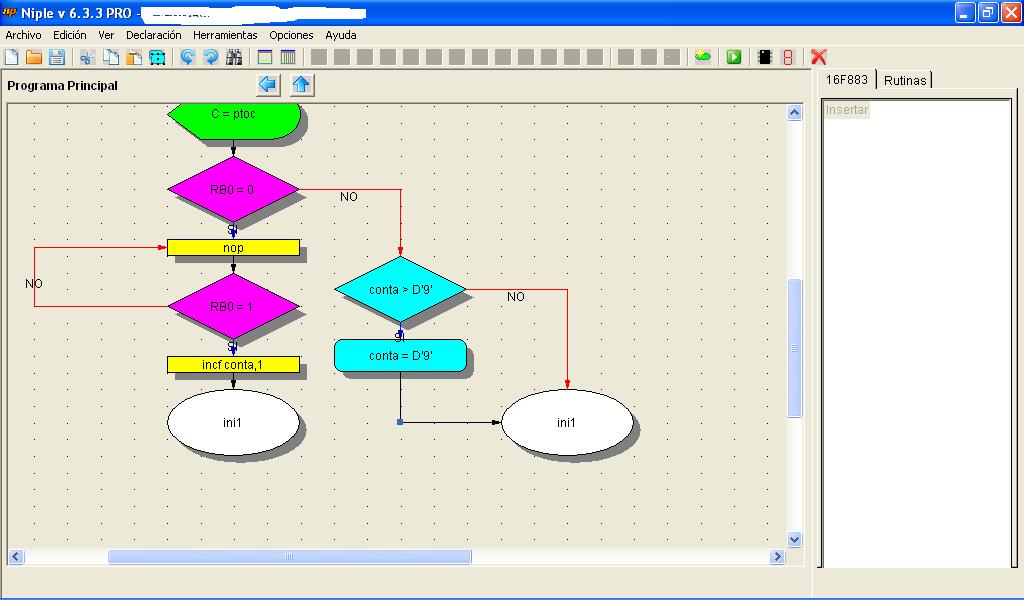This screenshot has width=1024, height=600.
Task: Open a project via the folder icon
Action: pyautogui.click(x=34, y=57)
